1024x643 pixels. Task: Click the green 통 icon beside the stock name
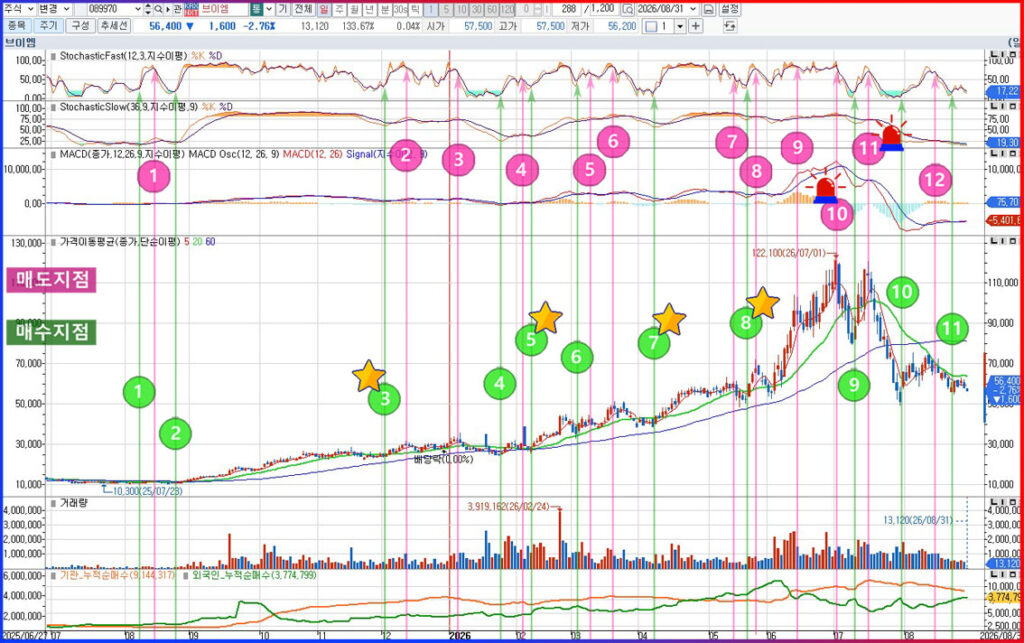257,9
